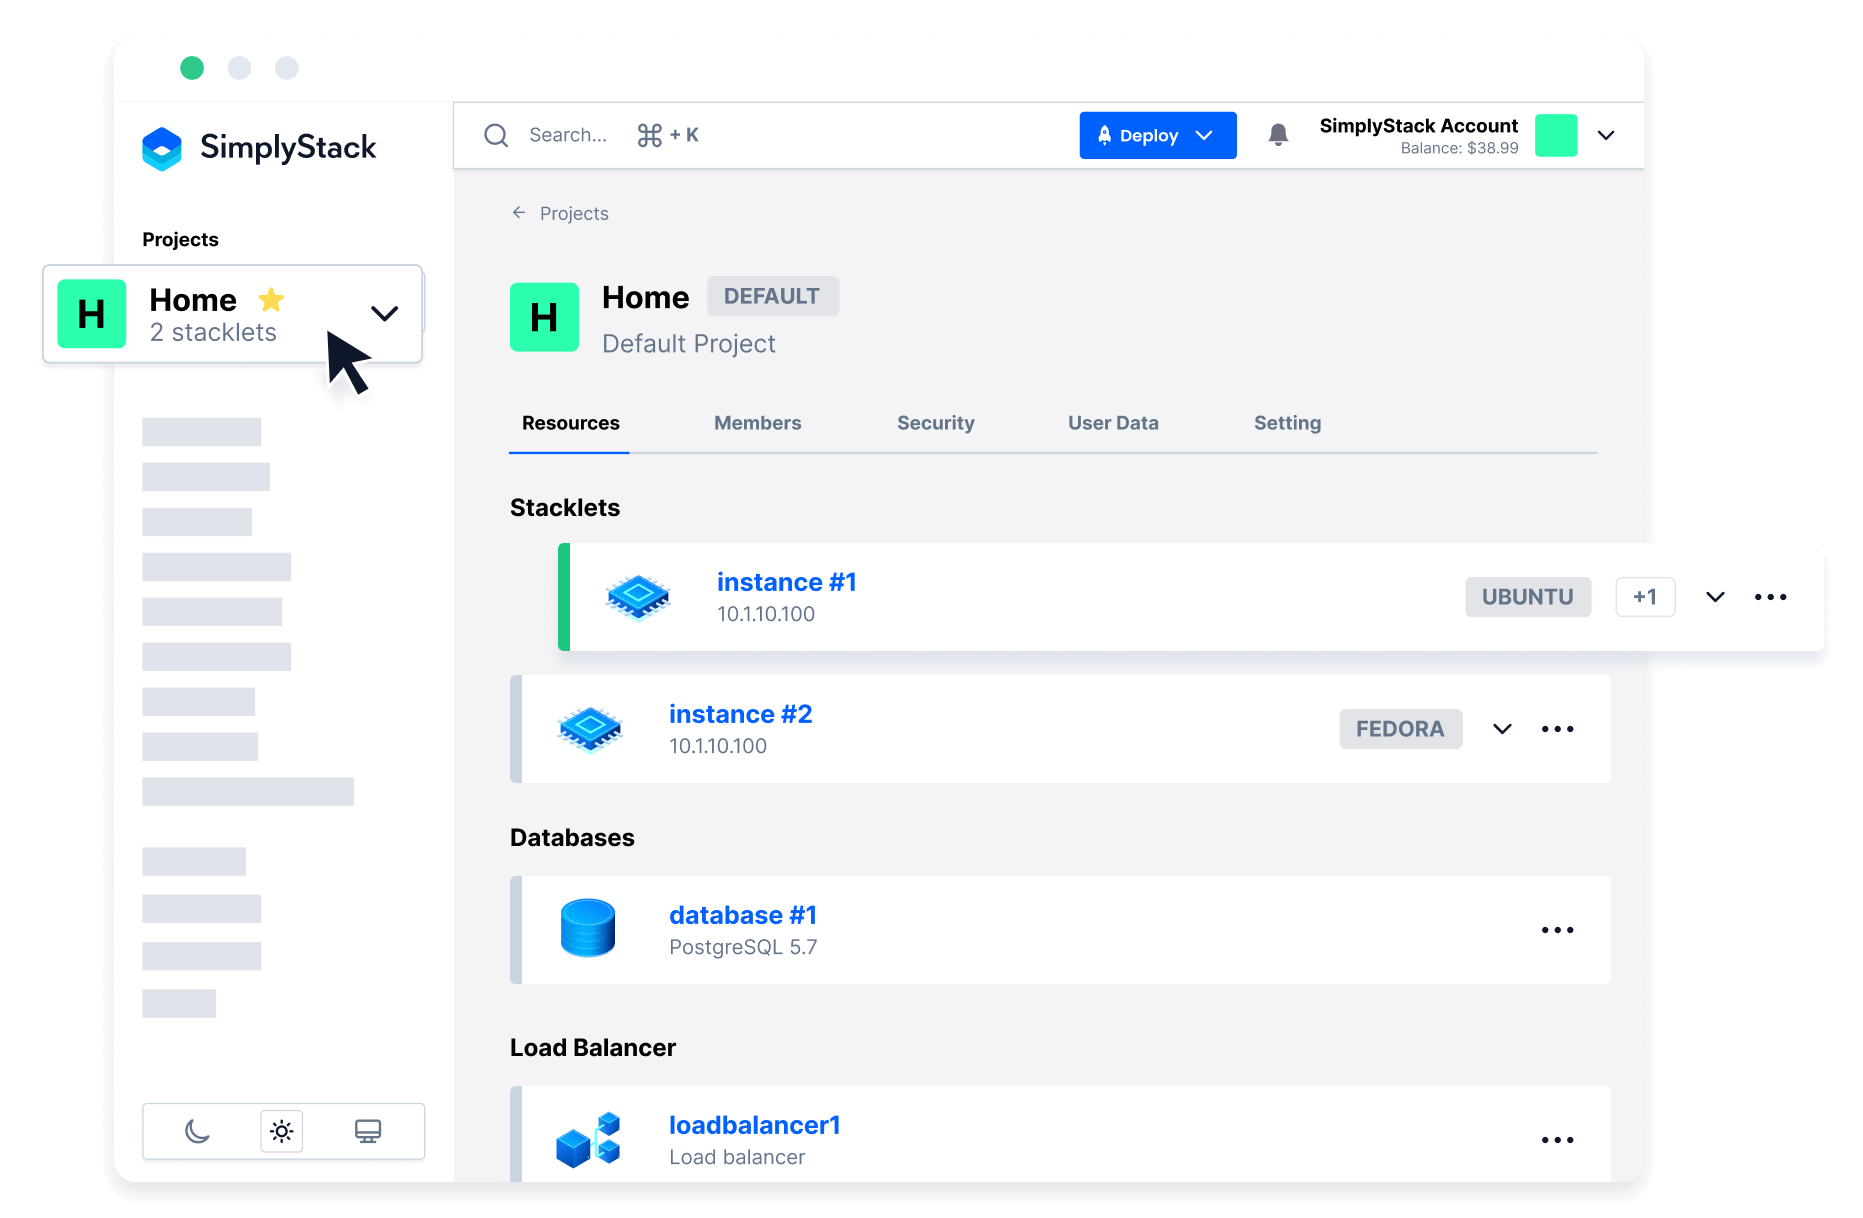The width and height of the screenshot is (1863, 1218).
Task: Click the green H icon in sidebar
Action: [92, 314]
